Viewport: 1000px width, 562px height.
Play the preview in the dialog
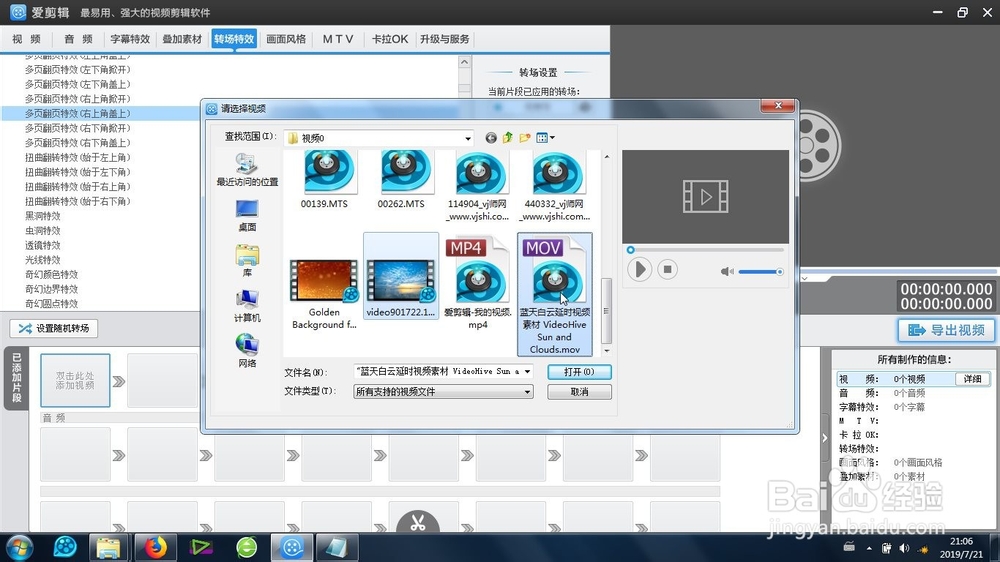[x=639, y=269]
